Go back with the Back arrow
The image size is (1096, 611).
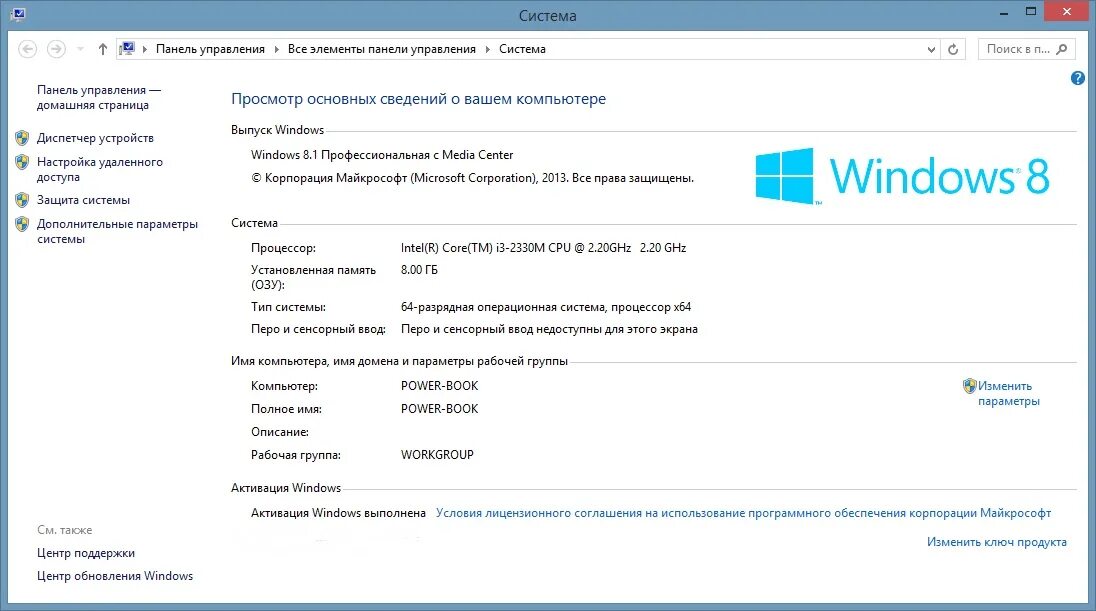click(x=27, y=49)
